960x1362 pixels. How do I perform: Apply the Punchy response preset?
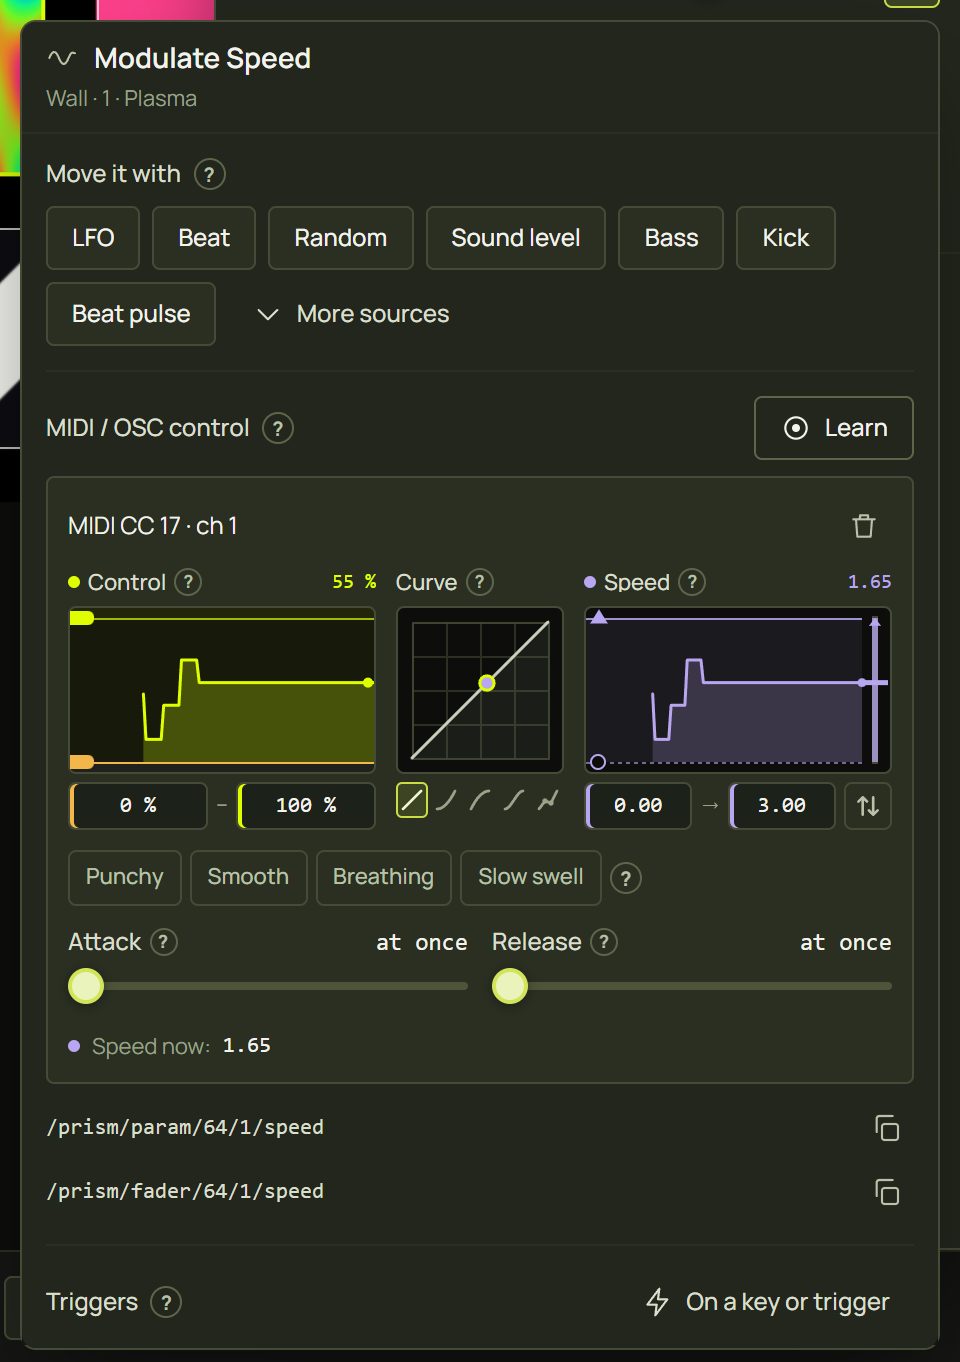point(125,878)
